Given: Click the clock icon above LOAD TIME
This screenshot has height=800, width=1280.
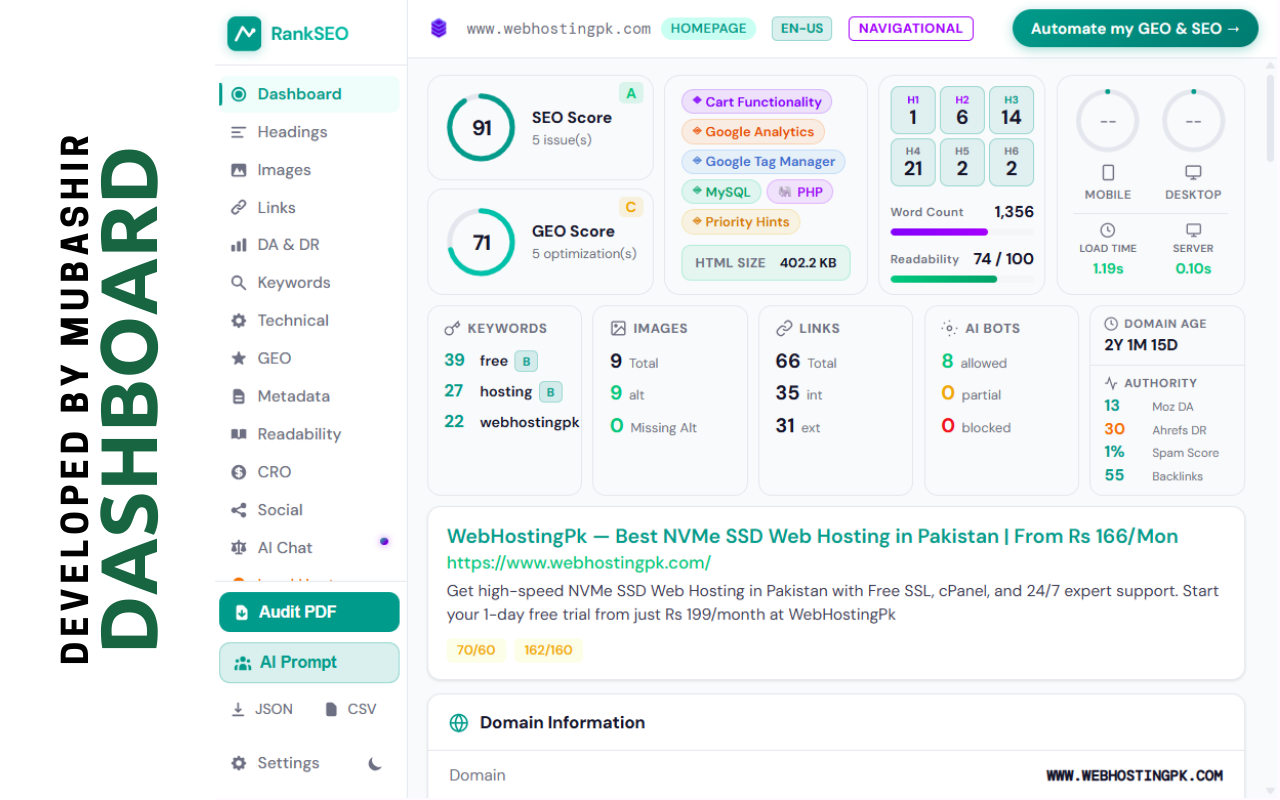Looking at the screenshot, I should point(1108,231).
